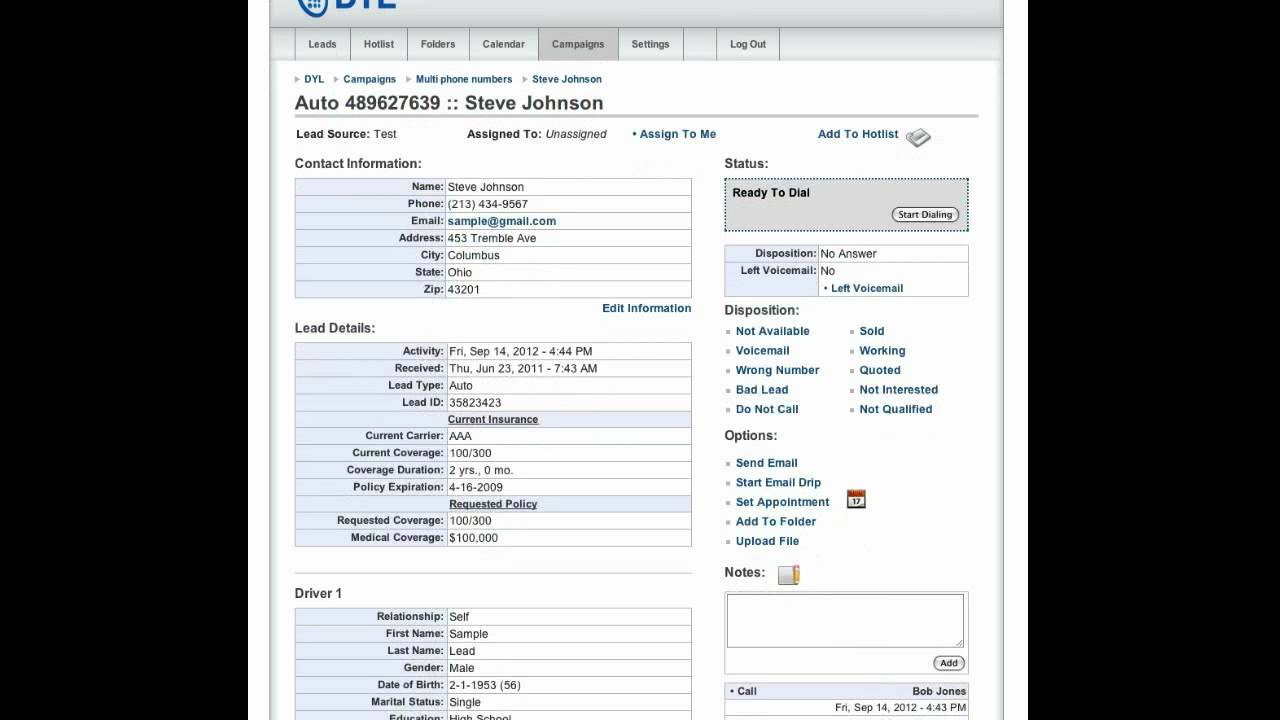Screen dimensions: 1280x720
Task: Switch to the Folders tab
Action: [438, 44]
